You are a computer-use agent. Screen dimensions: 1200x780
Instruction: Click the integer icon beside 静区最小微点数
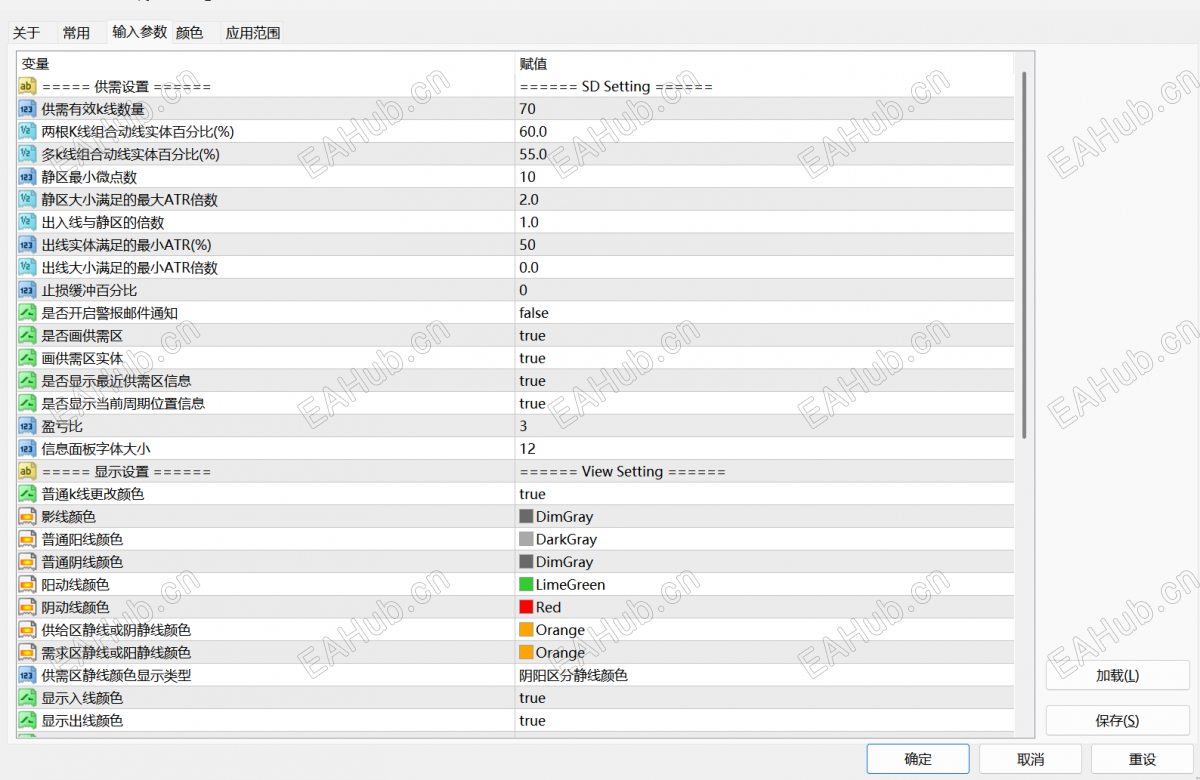27,177
